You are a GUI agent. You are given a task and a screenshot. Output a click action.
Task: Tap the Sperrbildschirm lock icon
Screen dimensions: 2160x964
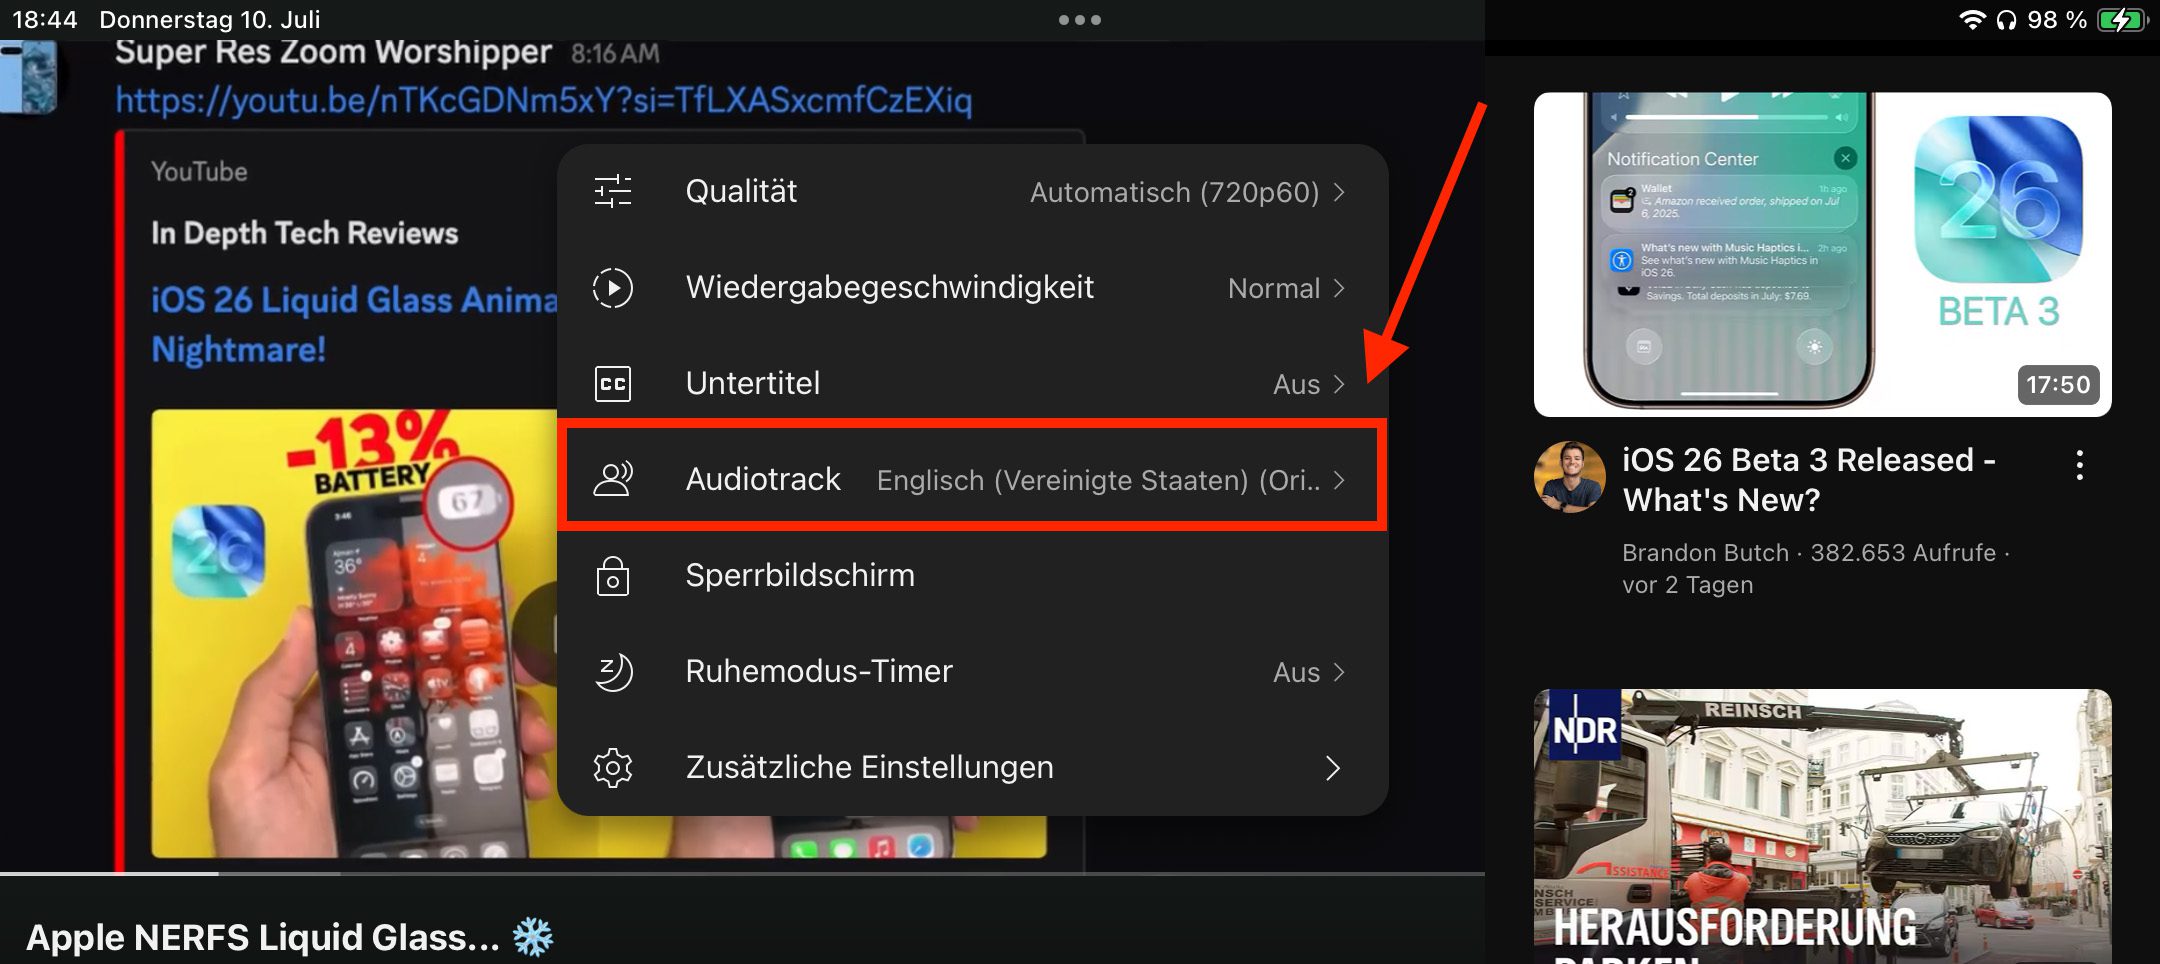coord(613,576)
